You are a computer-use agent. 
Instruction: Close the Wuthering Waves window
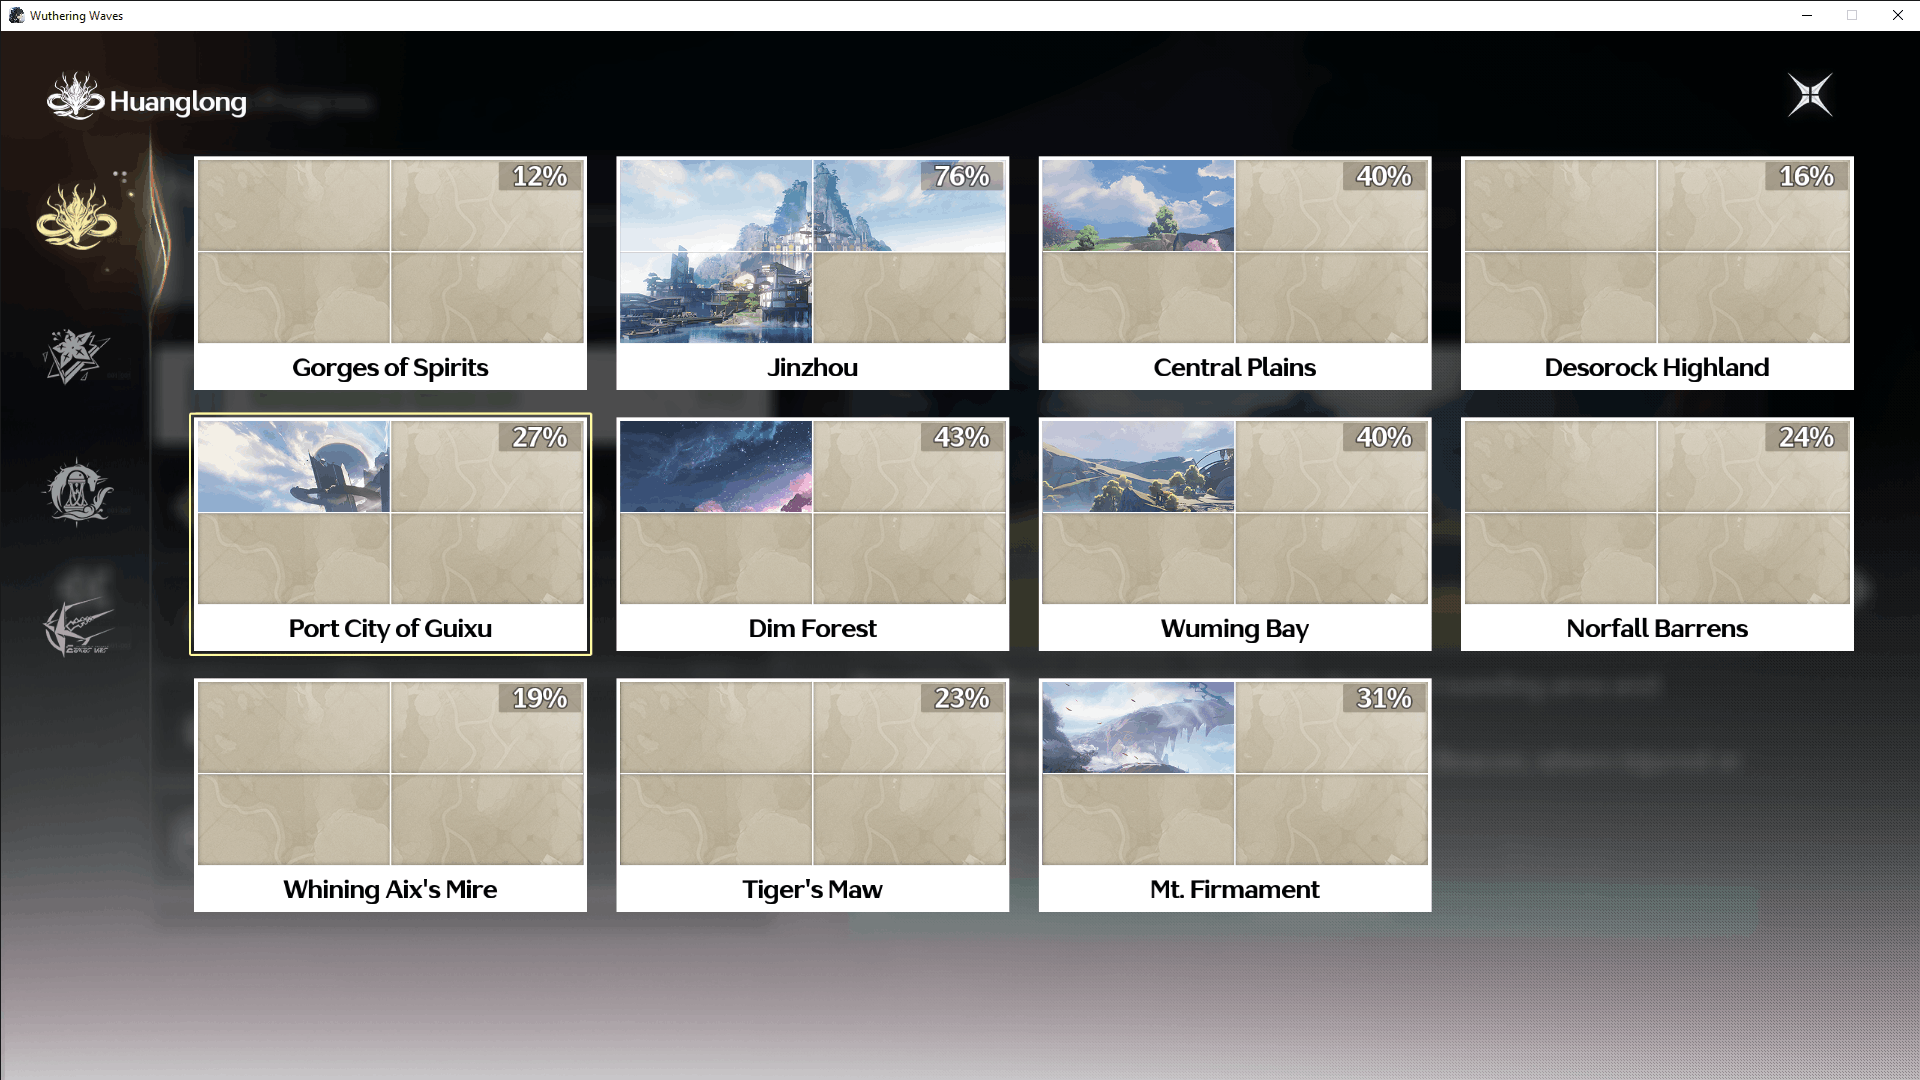[1897, 15]
